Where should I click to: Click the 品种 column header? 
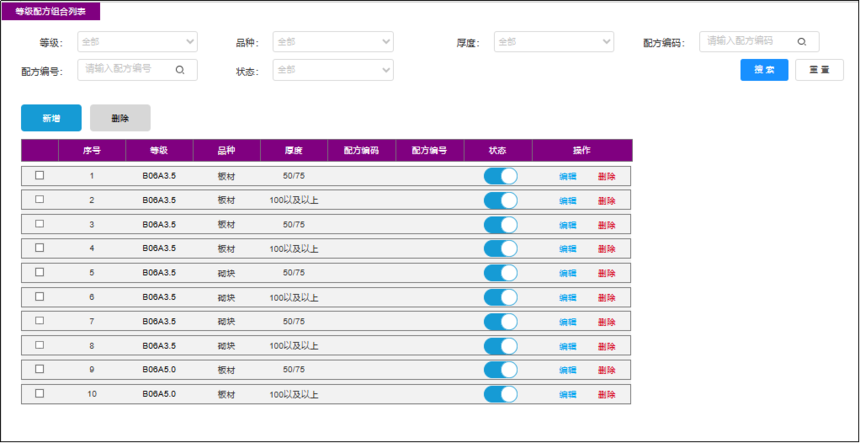[226, 150]
